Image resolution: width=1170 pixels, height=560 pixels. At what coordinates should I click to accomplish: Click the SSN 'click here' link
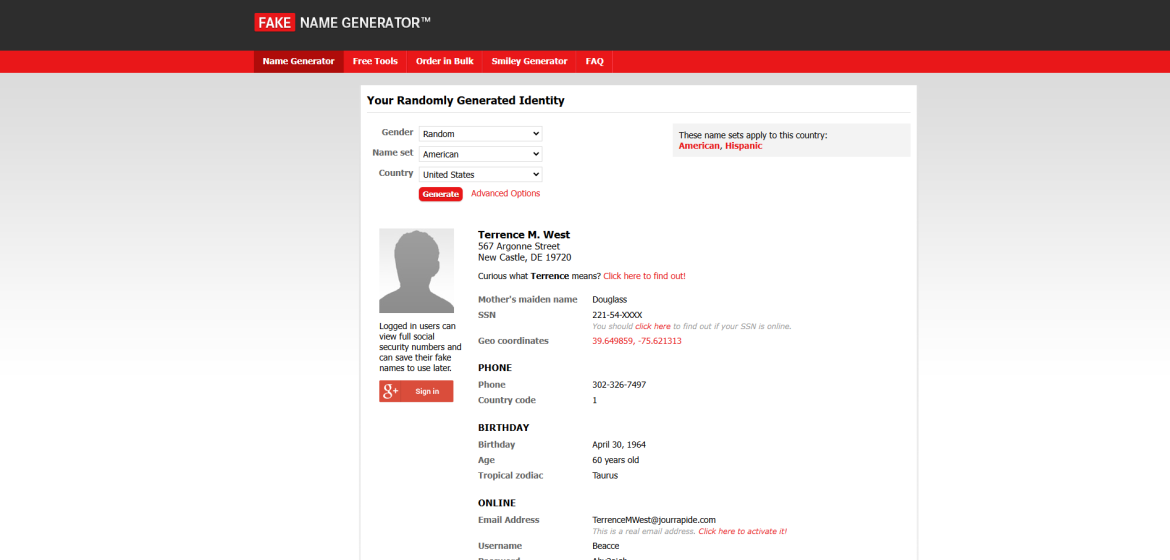(x=653, y=326)
